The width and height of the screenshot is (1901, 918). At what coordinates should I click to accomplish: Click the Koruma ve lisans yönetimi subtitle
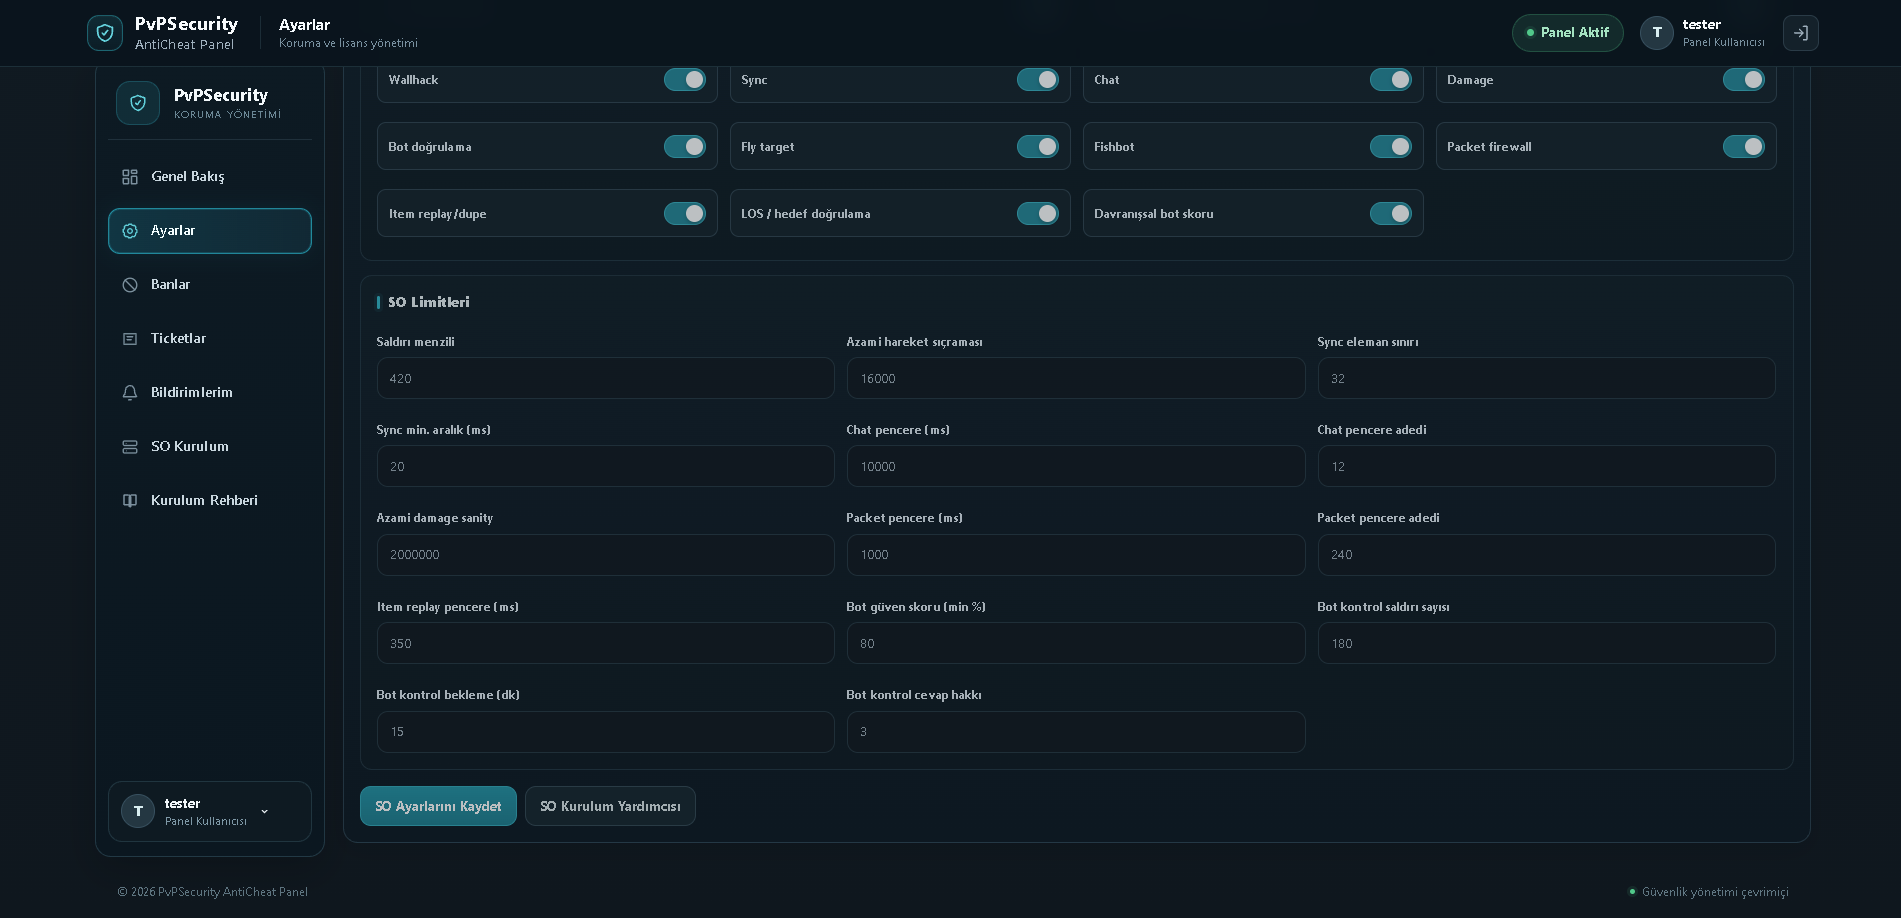pyautogui.click(x=348, y=43)
